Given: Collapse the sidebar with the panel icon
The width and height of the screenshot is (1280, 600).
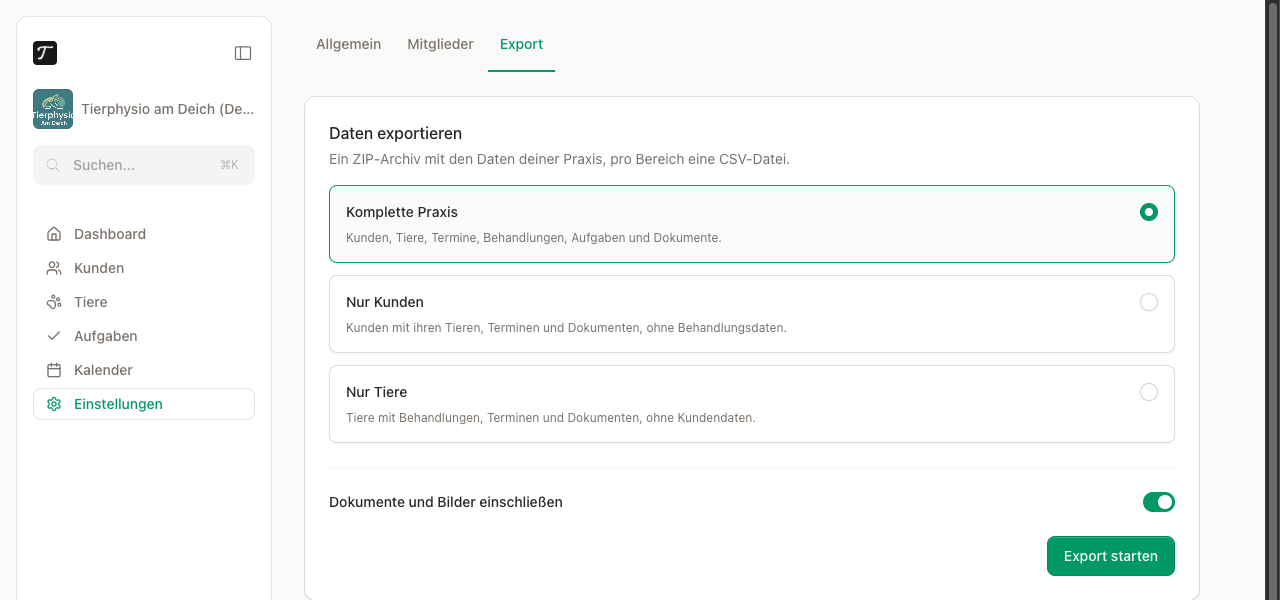Looking at the screenshot, I should coord(243,53).
